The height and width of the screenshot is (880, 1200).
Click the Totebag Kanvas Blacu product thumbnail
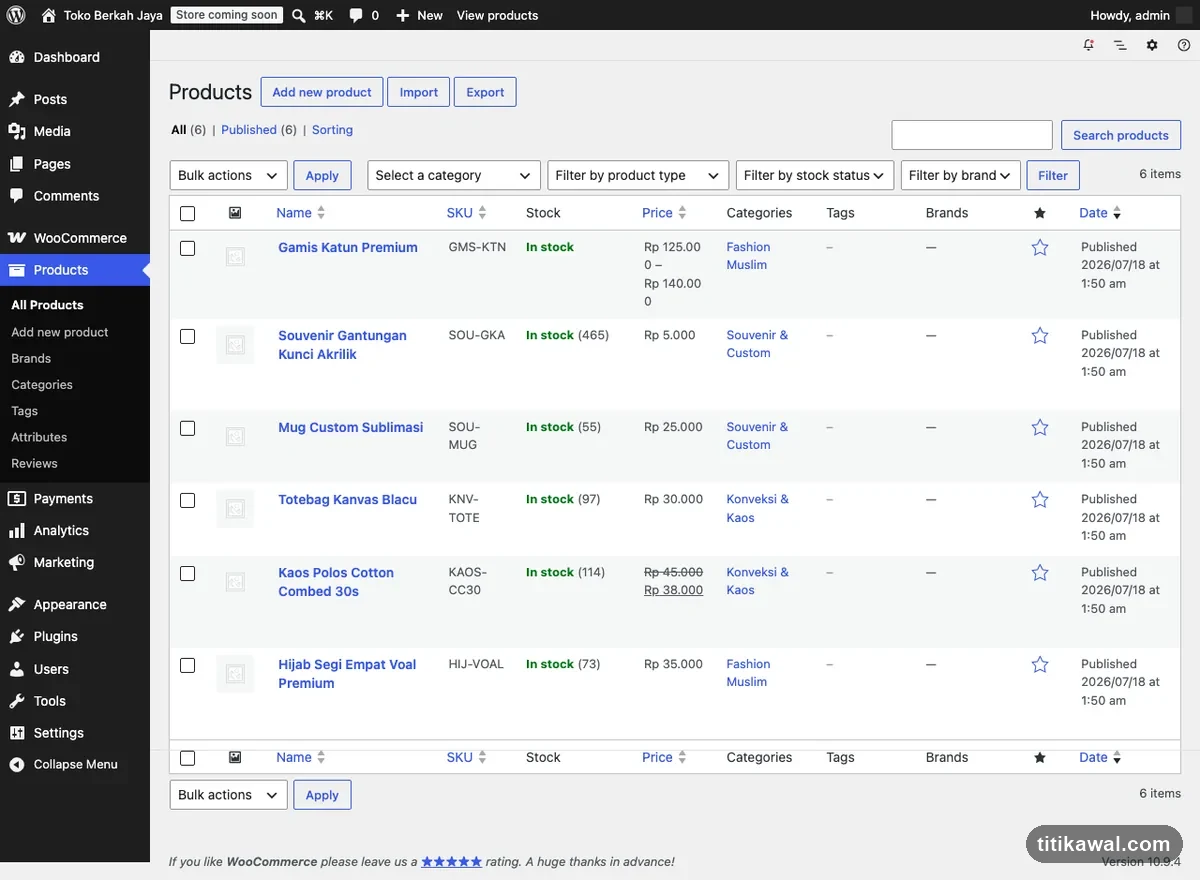click(235, 509)
